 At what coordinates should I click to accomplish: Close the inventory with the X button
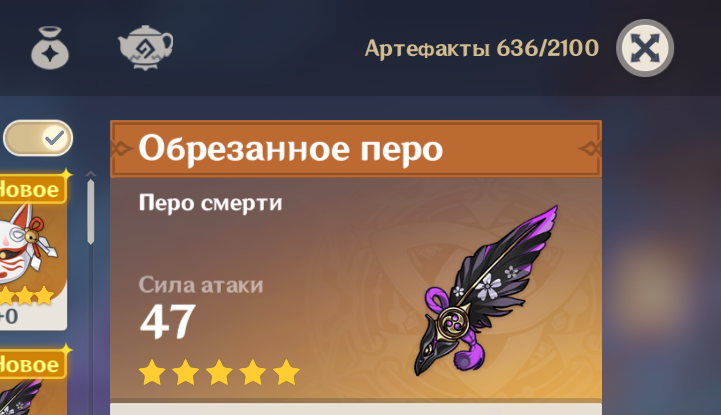[x=645, y=48]
